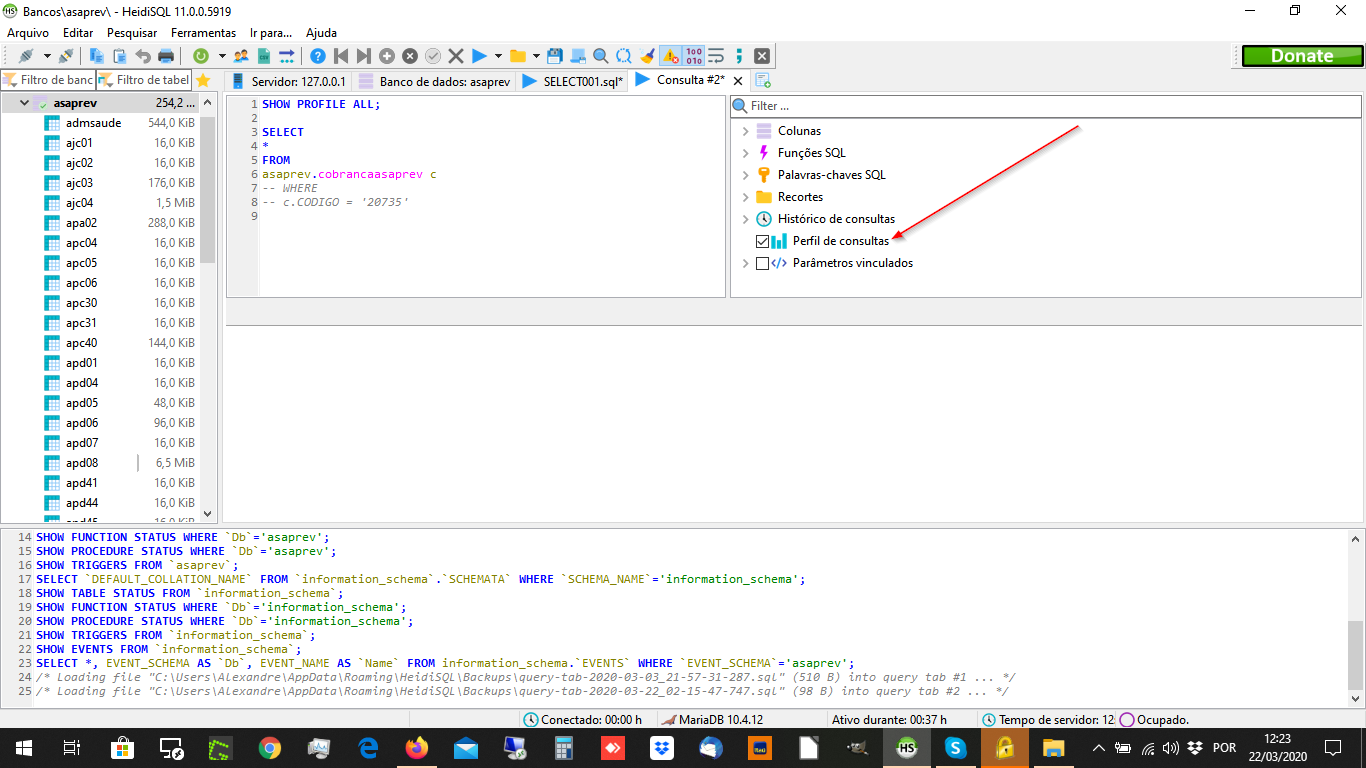
Task: Click the magnifier search icon in toolbar
Action: point(600,56)
